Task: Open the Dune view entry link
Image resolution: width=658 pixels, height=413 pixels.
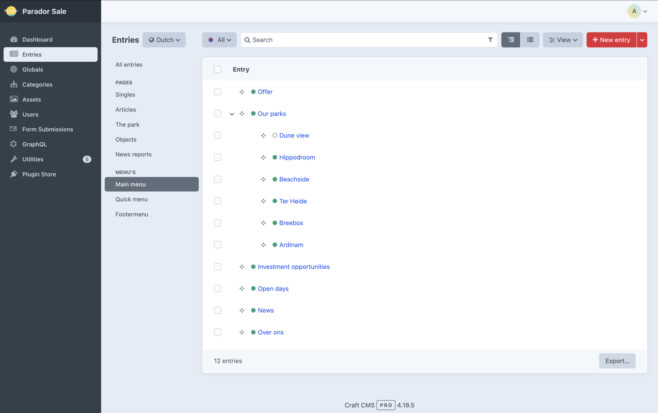Action: point(294,136)
